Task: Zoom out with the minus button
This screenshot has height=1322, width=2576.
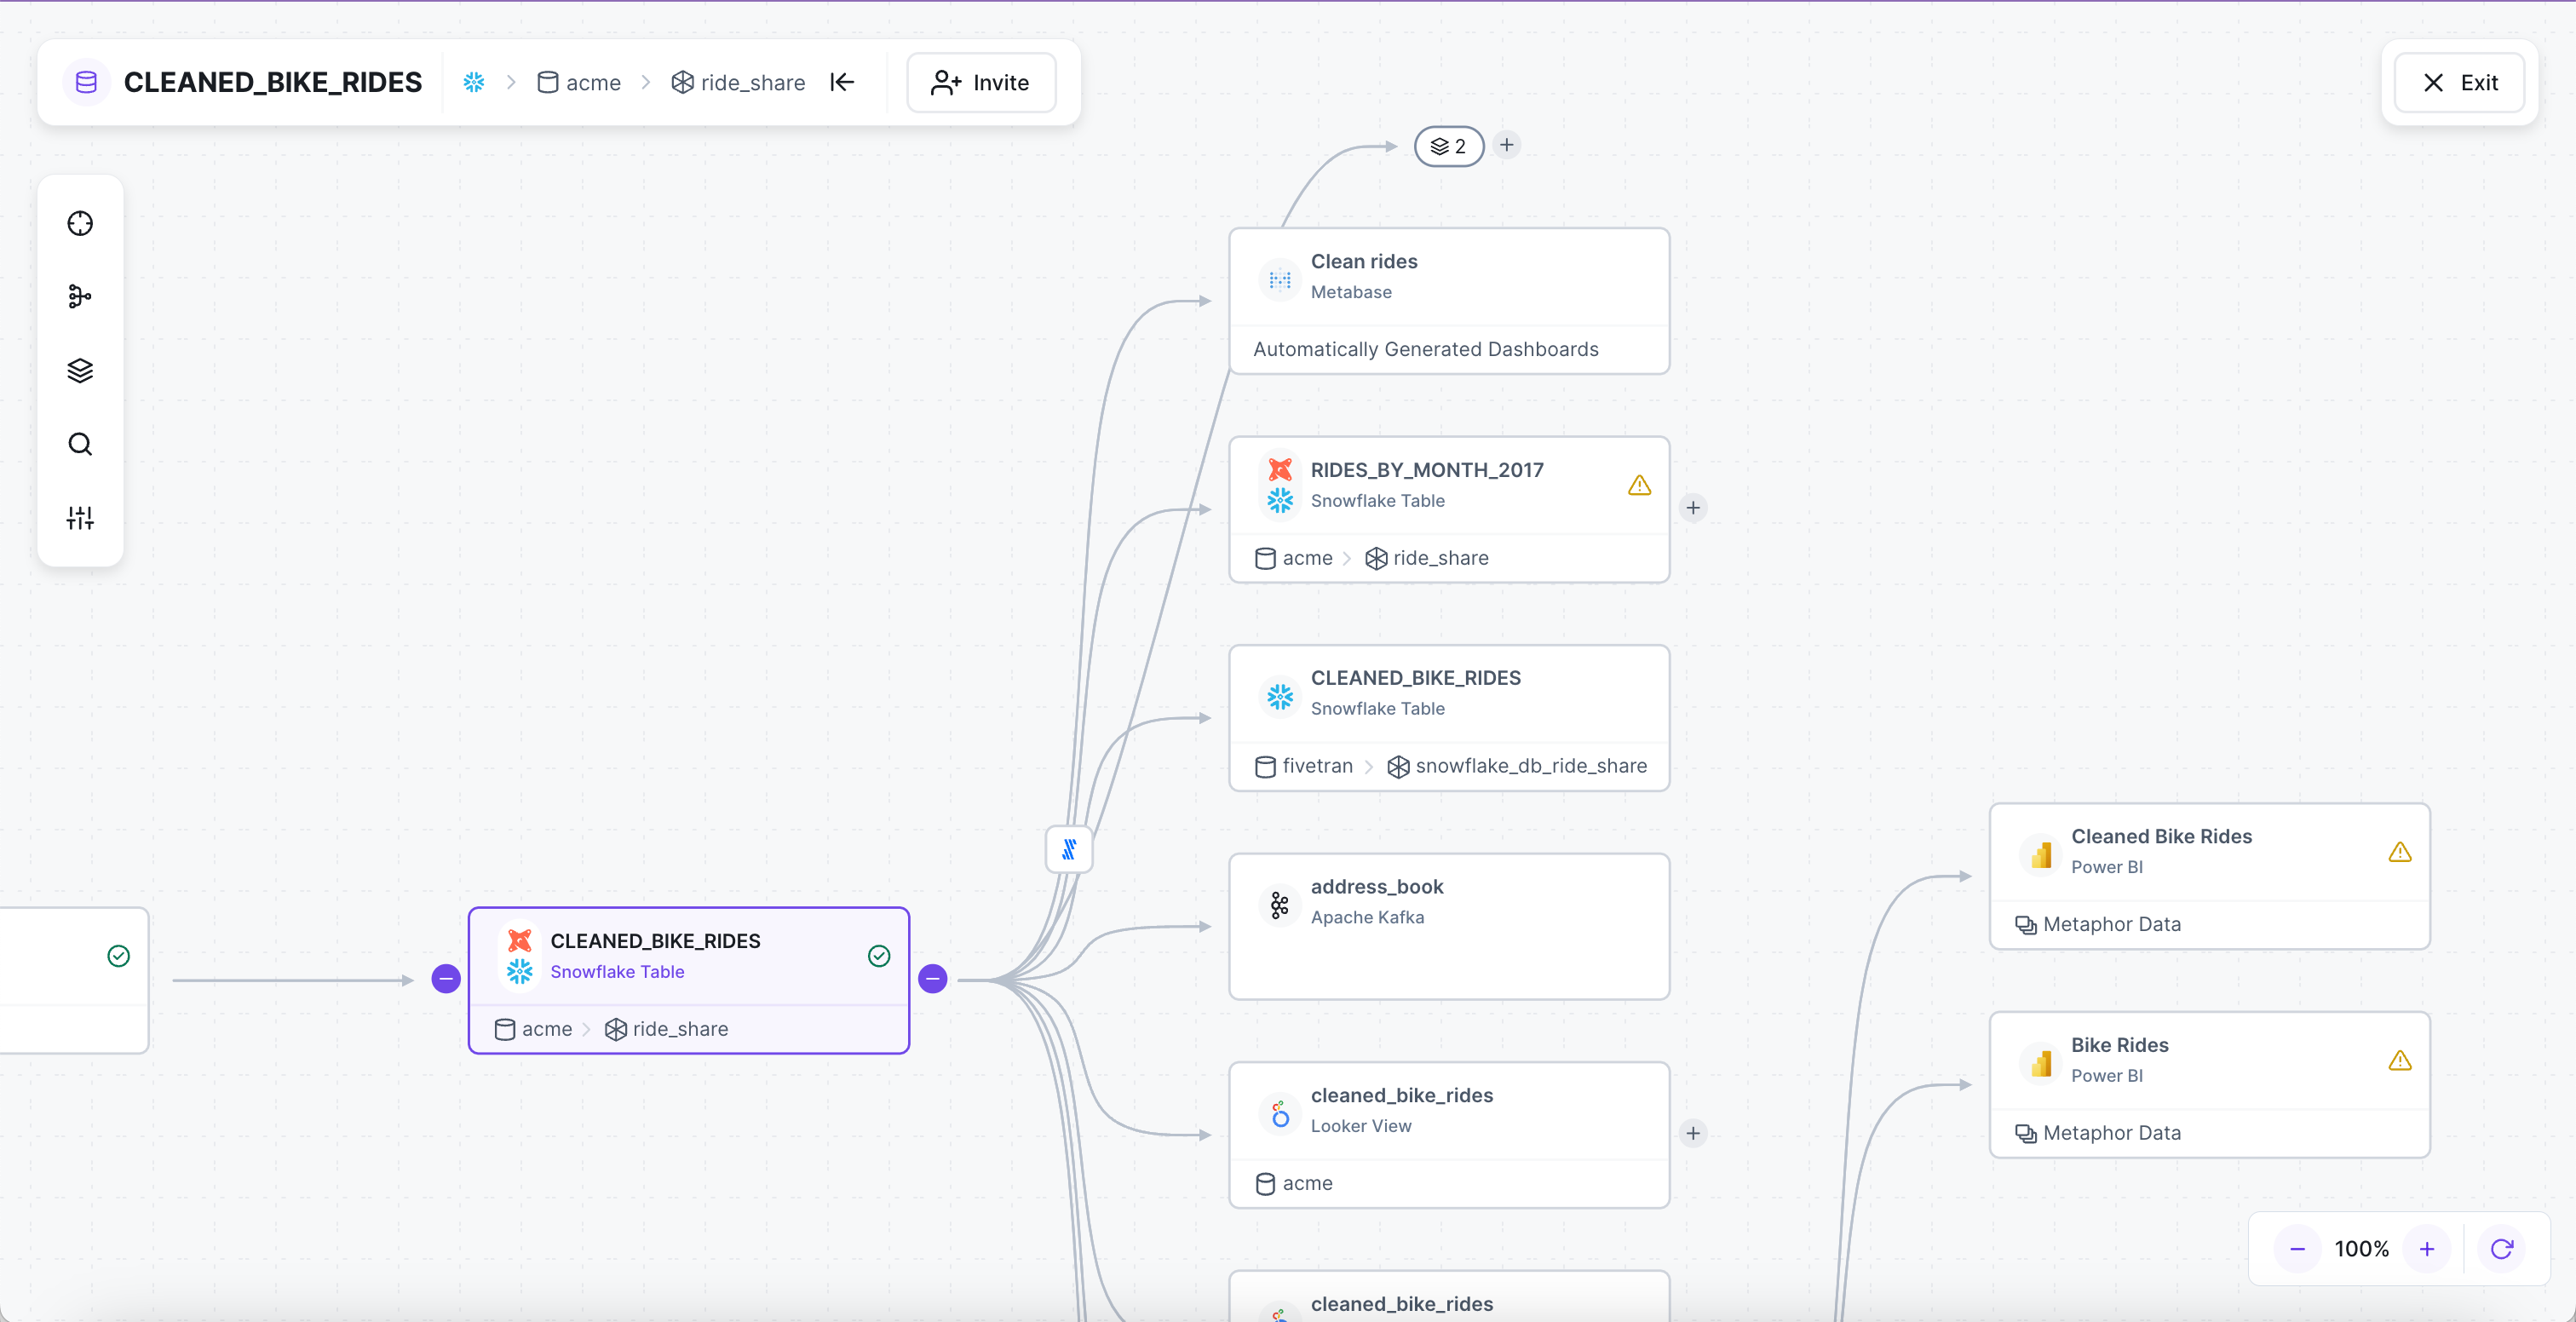Action: click(2298, 1249)
